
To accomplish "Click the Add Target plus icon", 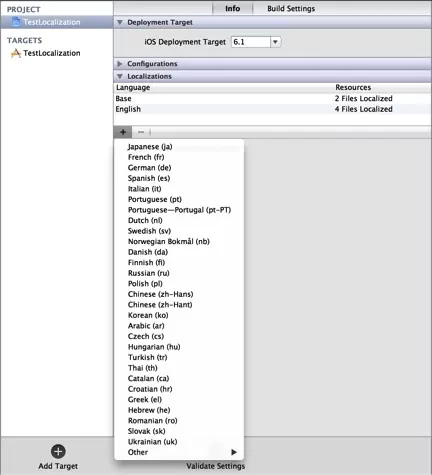I will (x=58, y=452).
